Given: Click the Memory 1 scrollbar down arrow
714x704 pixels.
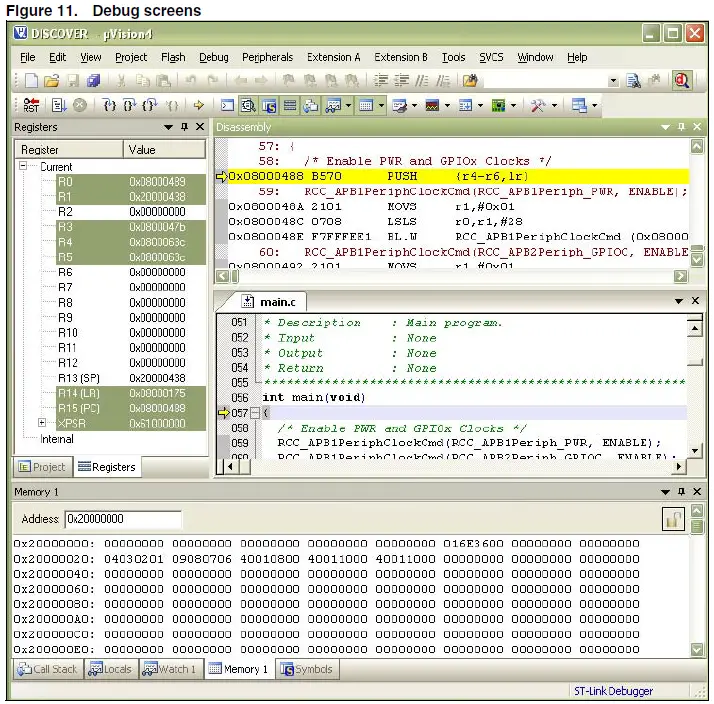Looking at the screenshot, I should pyautogui.click(x=697, y=649).
